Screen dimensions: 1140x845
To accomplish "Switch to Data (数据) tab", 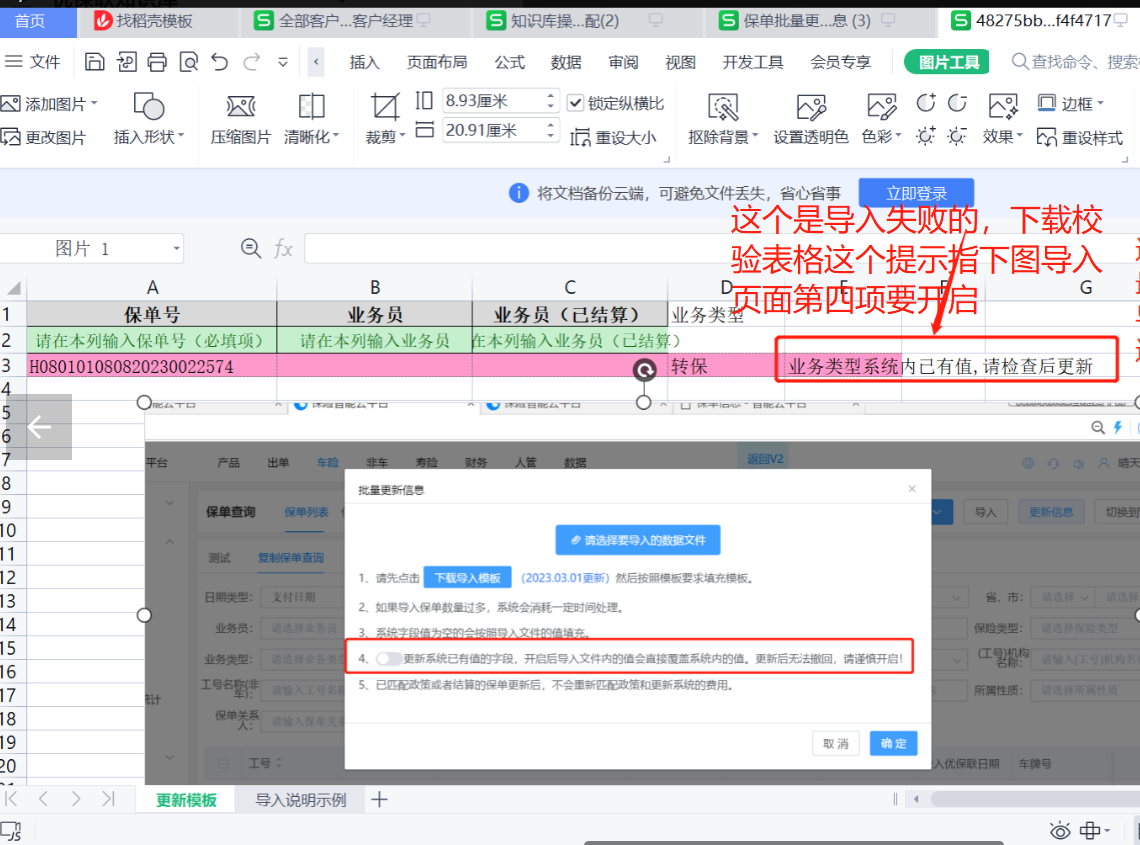I will click(x=566, y=63).
